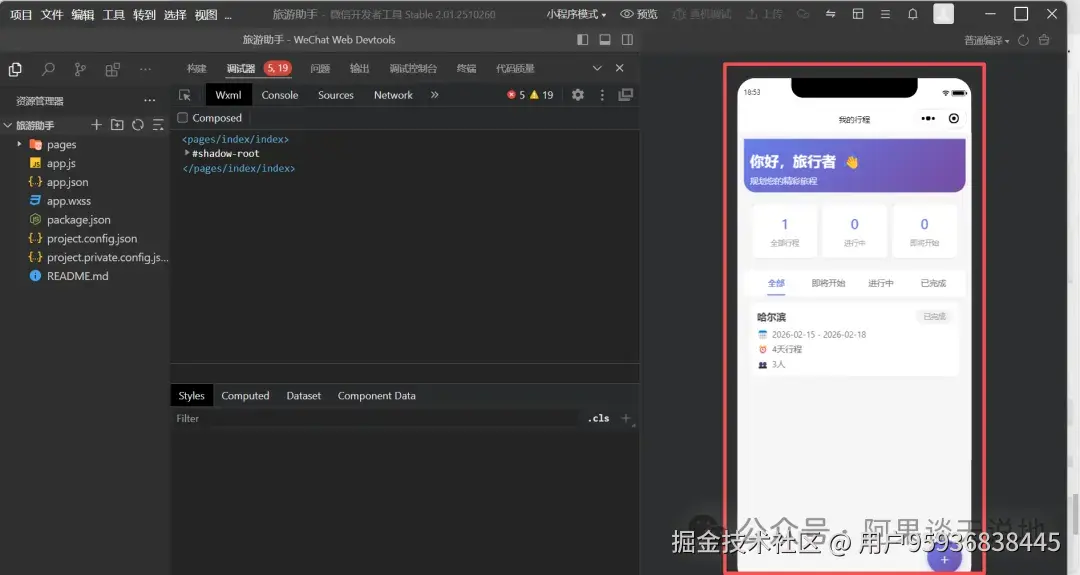Toggle left sidebar layout icon
This screenshot has height=575, width=1080.
point(583,40)
